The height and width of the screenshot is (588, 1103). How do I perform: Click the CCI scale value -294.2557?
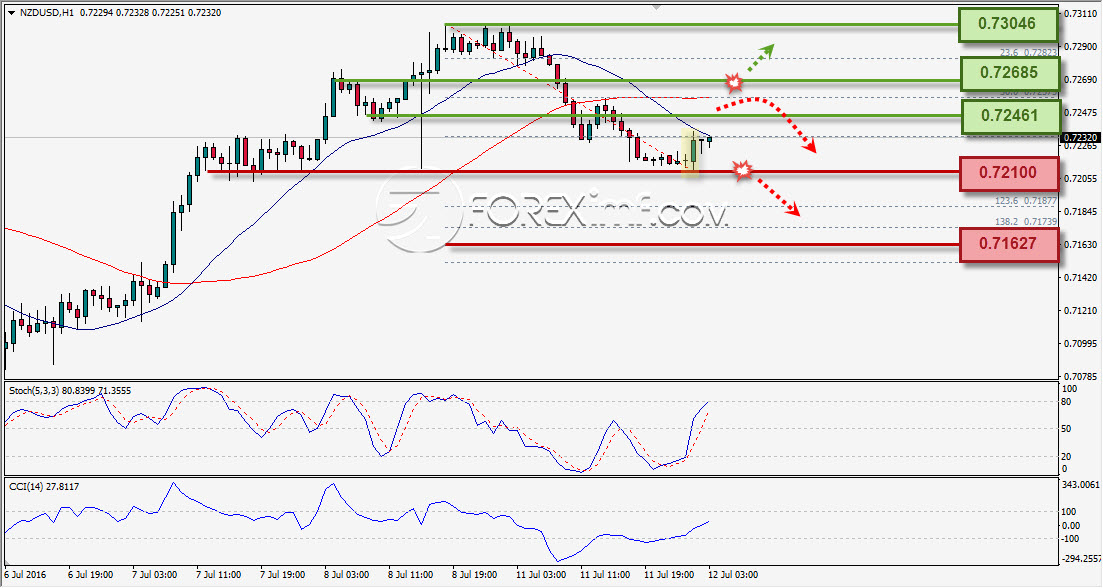coord(1081,558)
